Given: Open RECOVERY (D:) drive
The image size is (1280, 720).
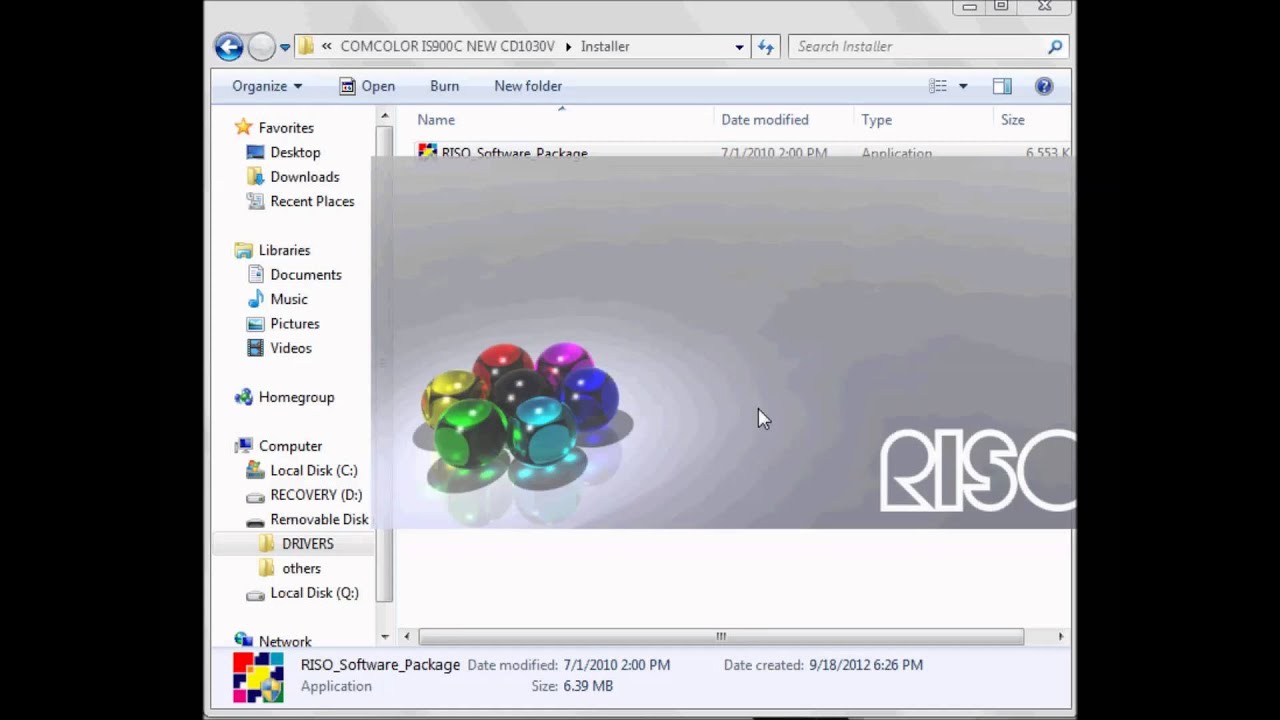Looking at the screenshot, I should pos(316,495).
